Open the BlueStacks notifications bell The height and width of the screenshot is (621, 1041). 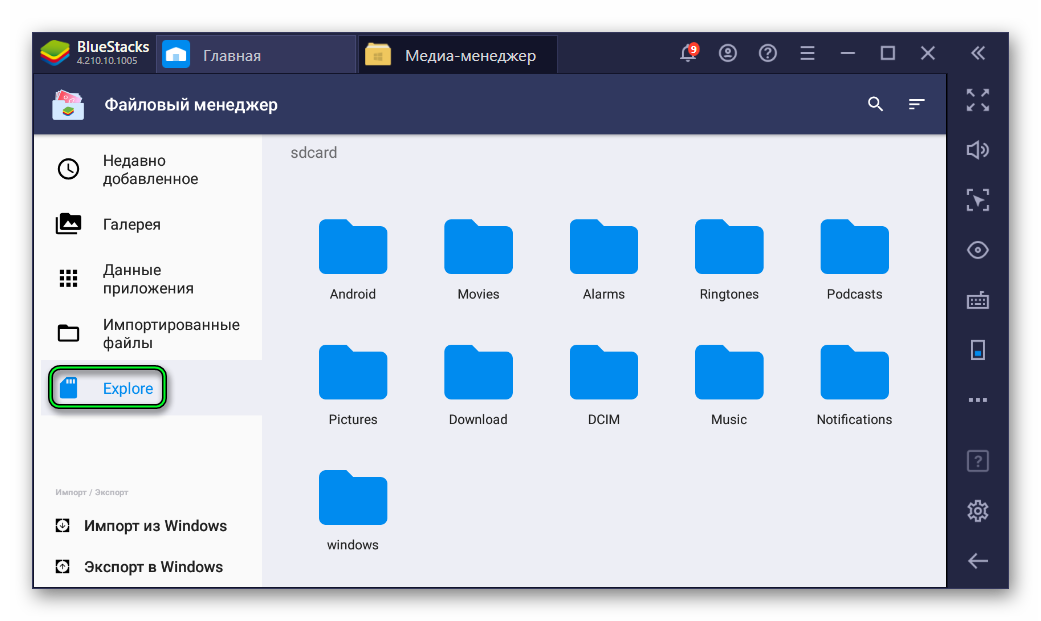[x=688, y=54]
